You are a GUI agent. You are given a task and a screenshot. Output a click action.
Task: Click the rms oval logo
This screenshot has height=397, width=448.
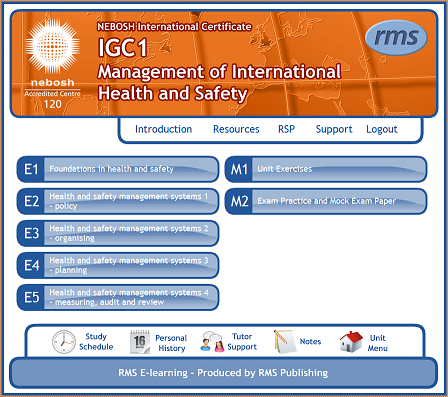[396, 37]
